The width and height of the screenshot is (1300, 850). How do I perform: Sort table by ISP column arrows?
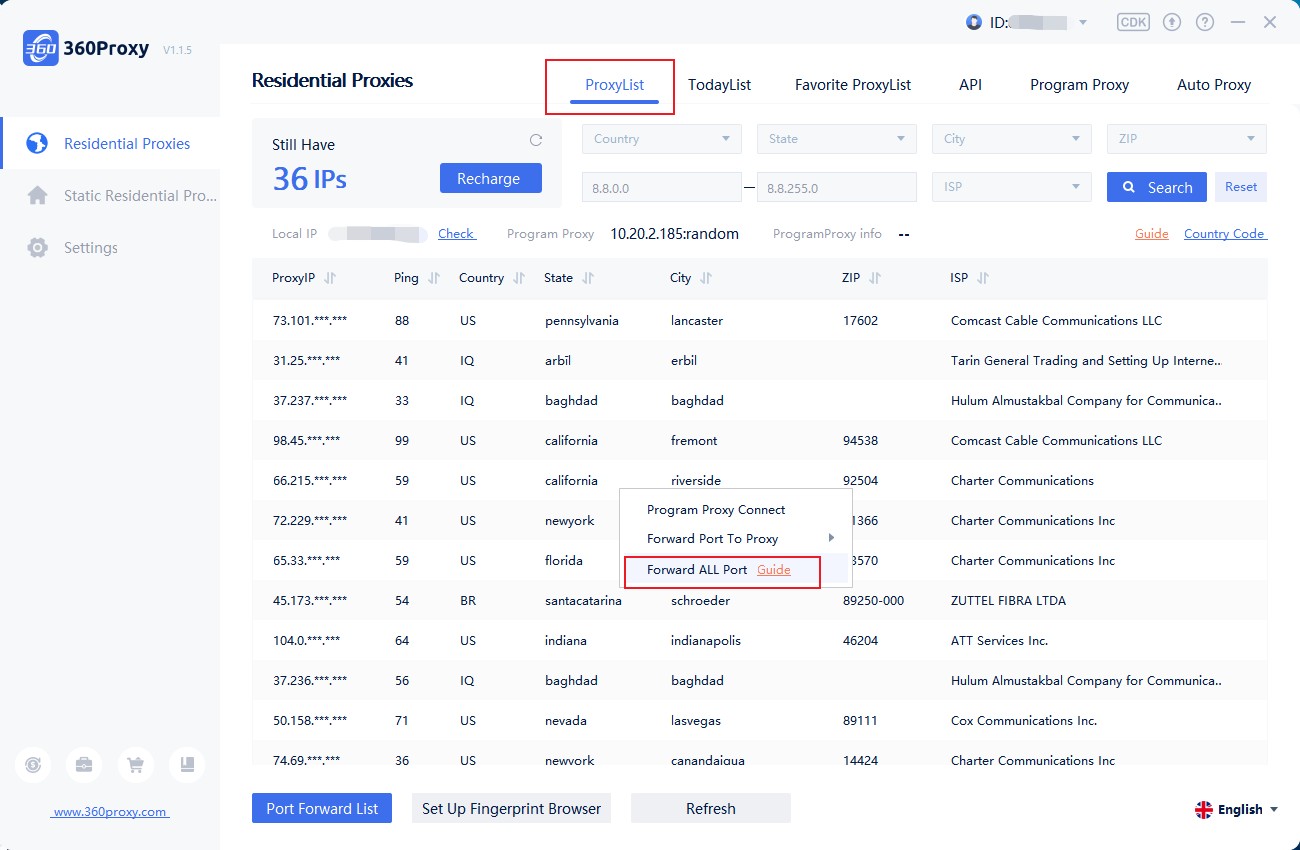[983, 278]
